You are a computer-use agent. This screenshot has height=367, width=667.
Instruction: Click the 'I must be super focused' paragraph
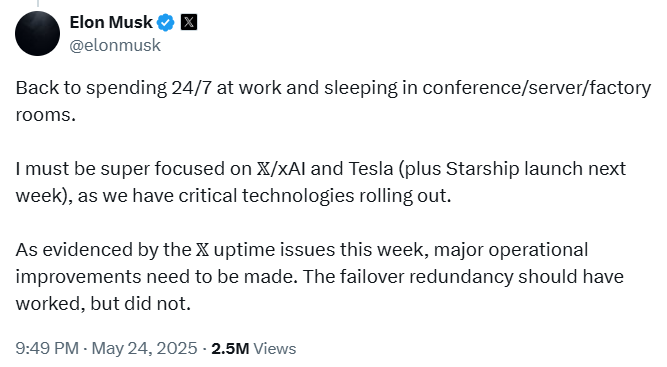click(321, 182)
